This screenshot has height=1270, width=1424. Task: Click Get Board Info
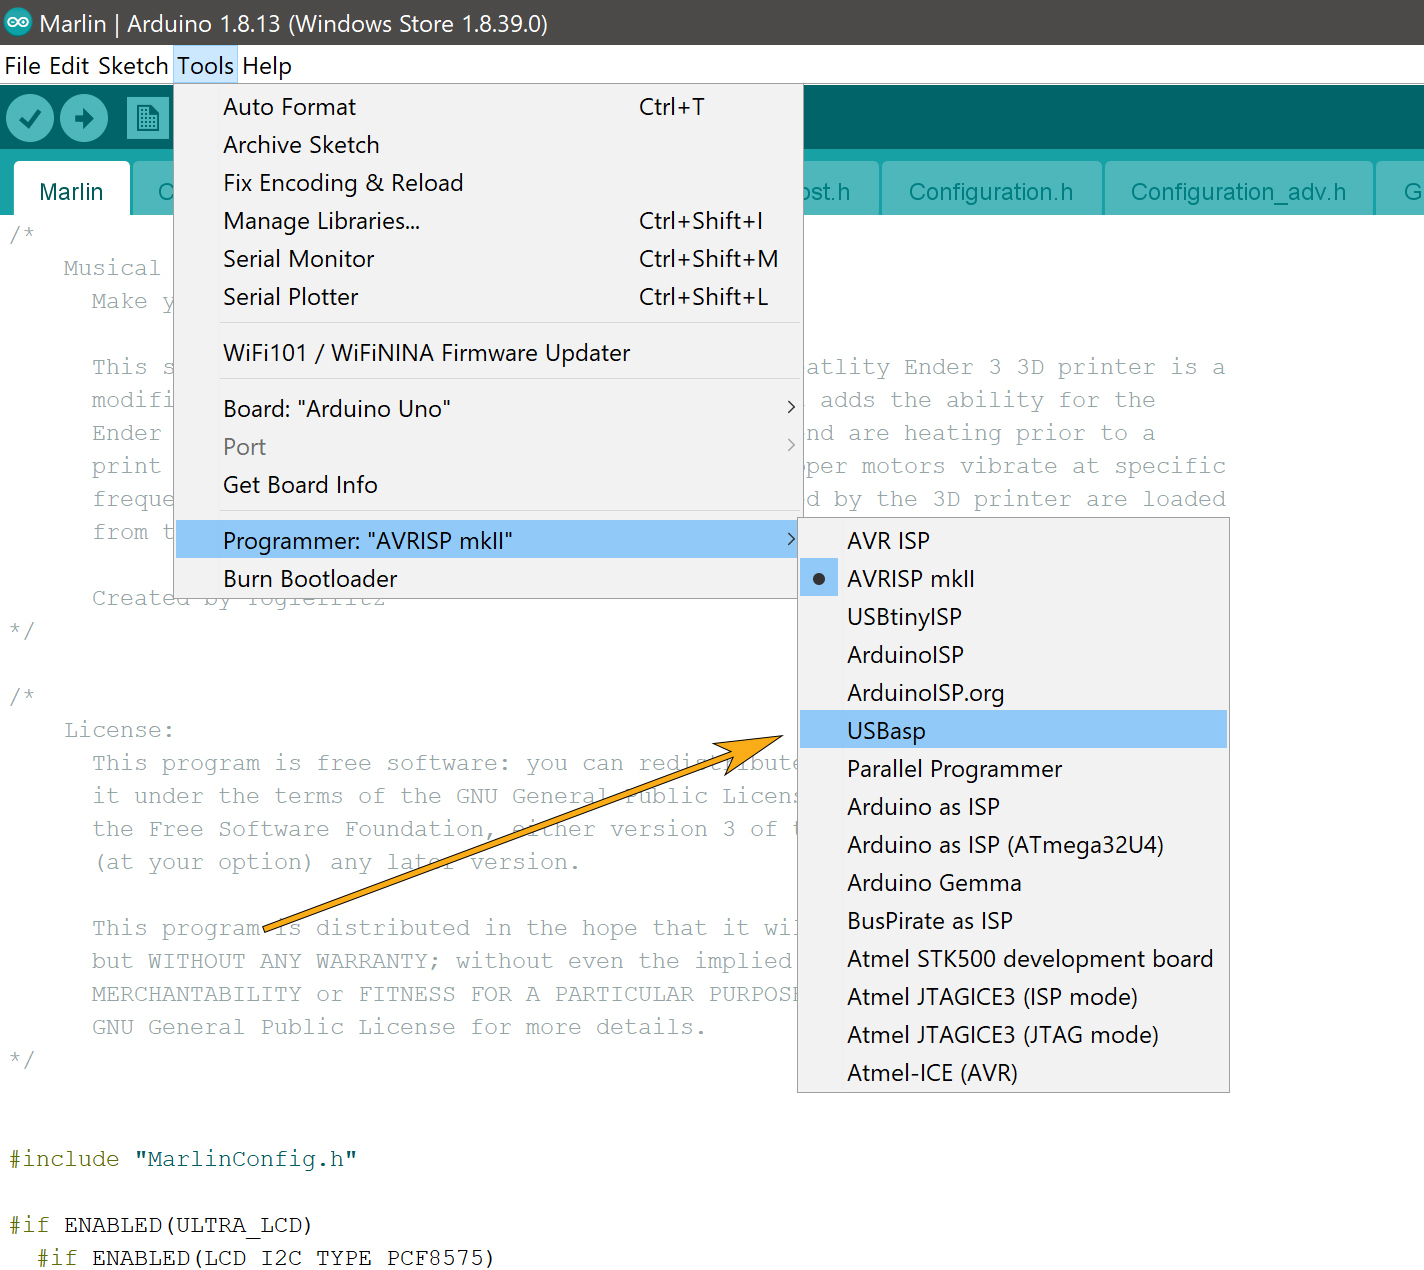point(300,485)
